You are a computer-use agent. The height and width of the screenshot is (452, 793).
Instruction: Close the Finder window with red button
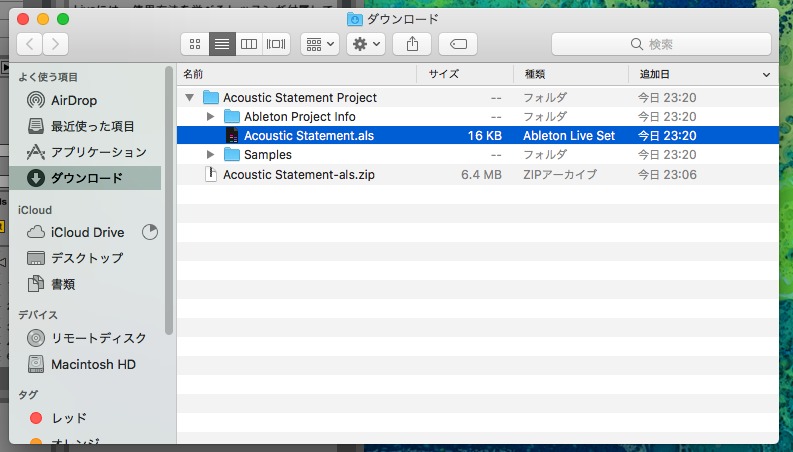pos(23,19)
